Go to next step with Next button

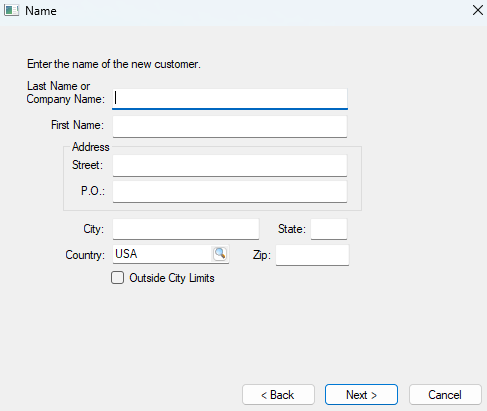[361, 395]
